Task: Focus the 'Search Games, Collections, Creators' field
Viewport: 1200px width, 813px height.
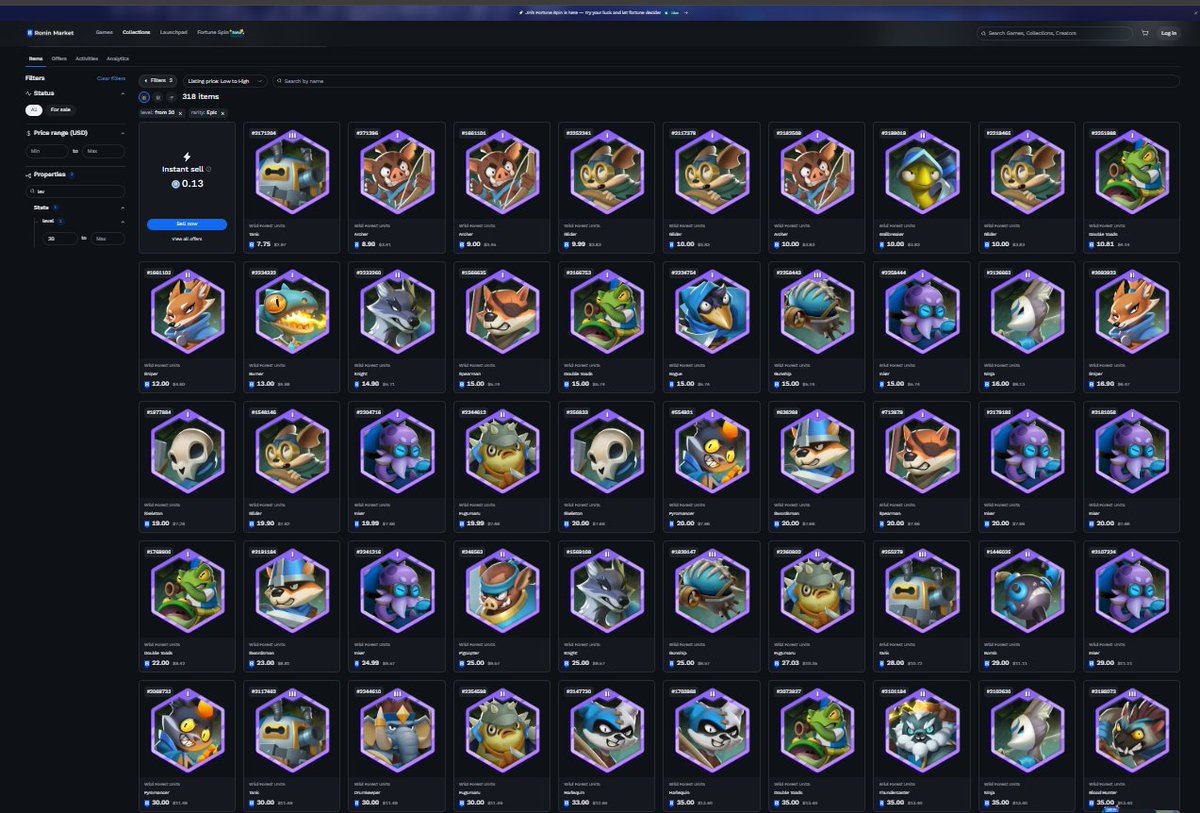Action: tap(1055, 33)
